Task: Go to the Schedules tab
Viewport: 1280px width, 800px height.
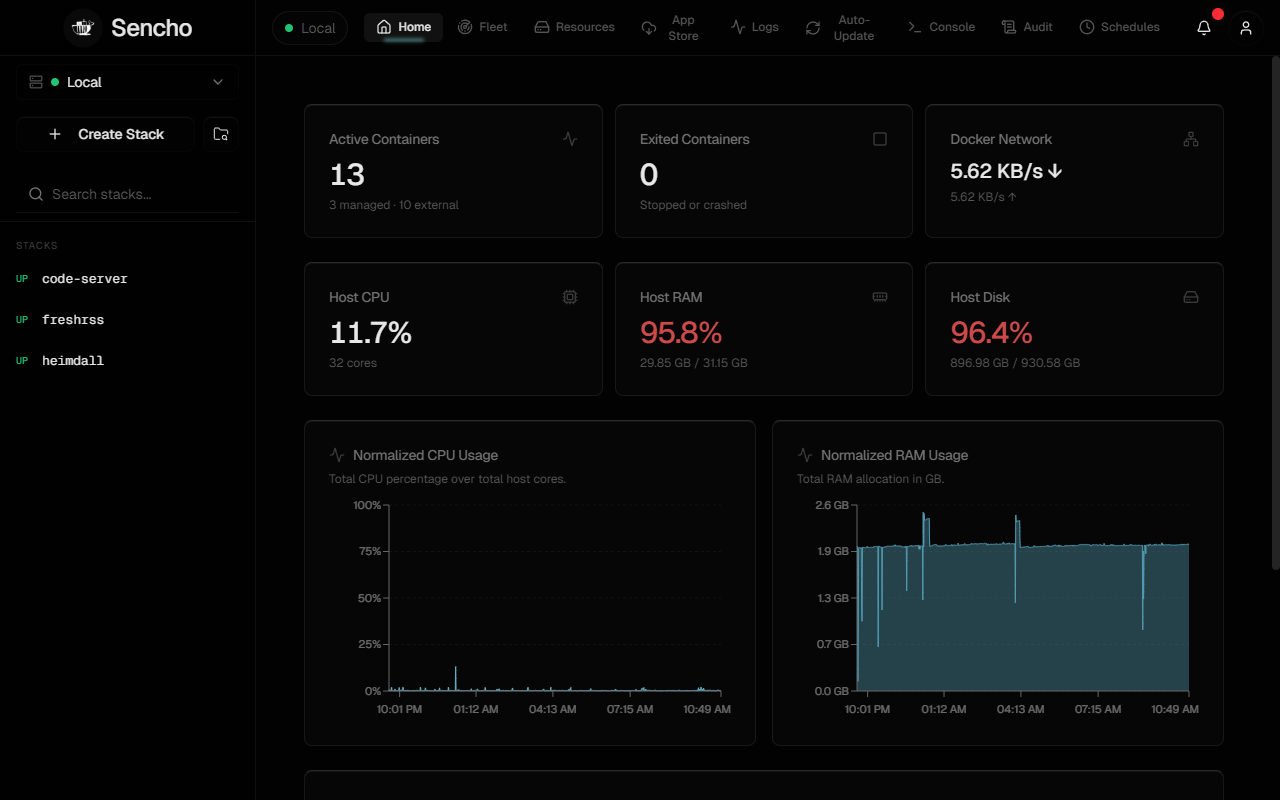Action: pyautogui.click(x=1120, y=27)
